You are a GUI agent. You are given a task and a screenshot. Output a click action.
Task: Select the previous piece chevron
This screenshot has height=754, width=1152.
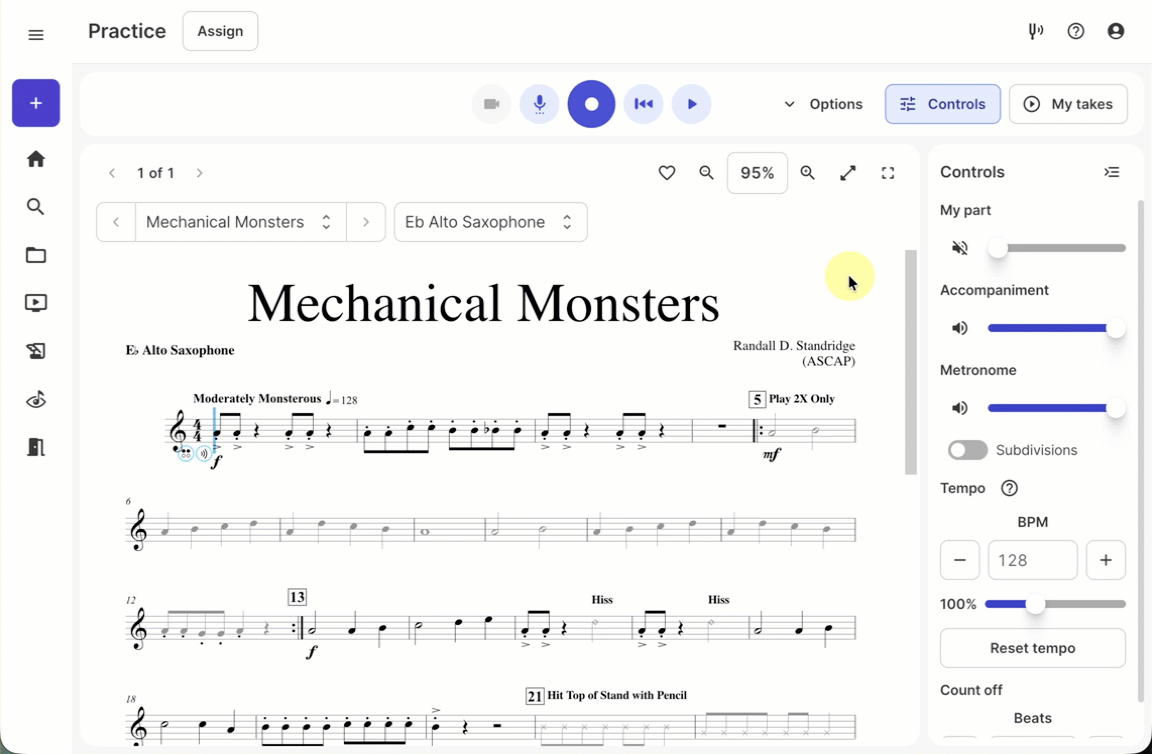tap(116, 222)
